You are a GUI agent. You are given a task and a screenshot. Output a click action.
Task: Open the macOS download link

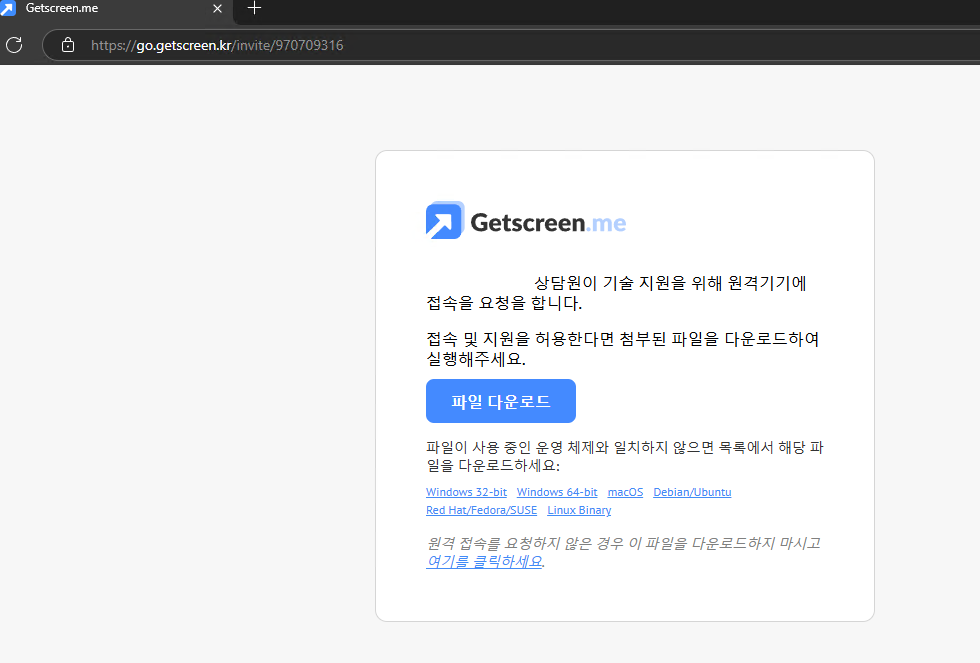(x=625, y=492)
